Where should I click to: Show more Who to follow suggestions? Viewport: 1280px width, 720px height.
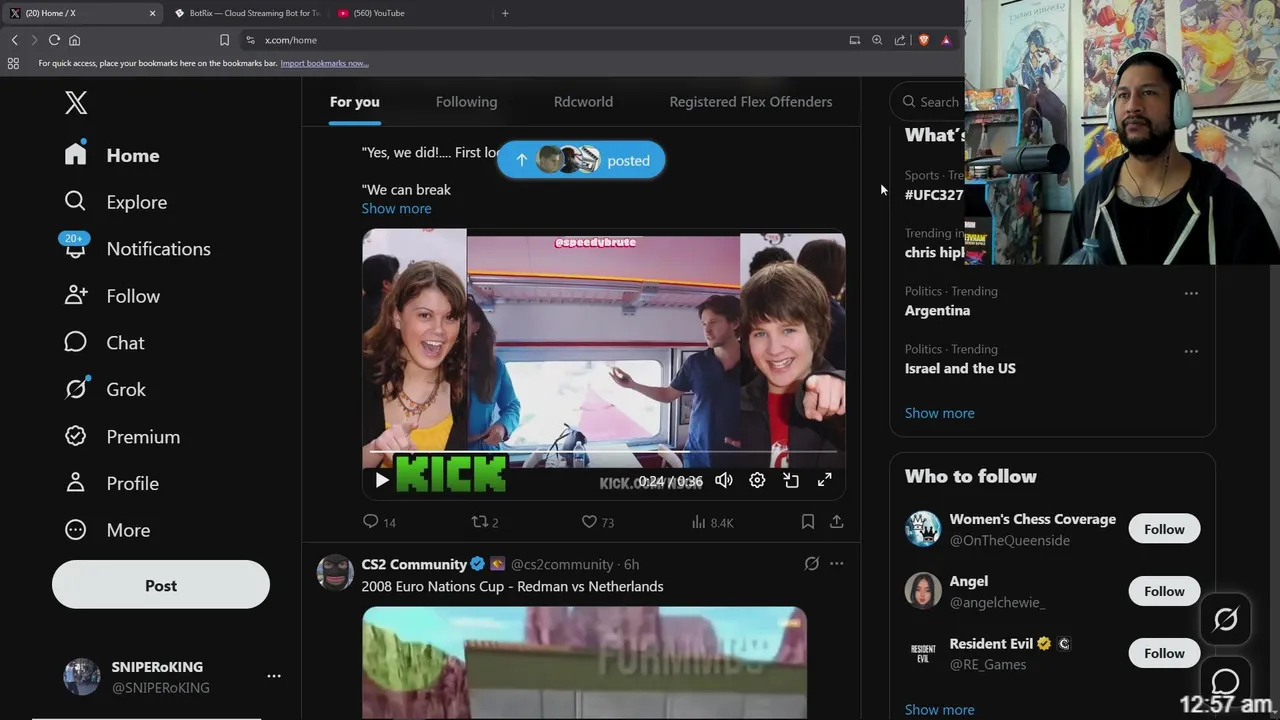pos(939,709)
